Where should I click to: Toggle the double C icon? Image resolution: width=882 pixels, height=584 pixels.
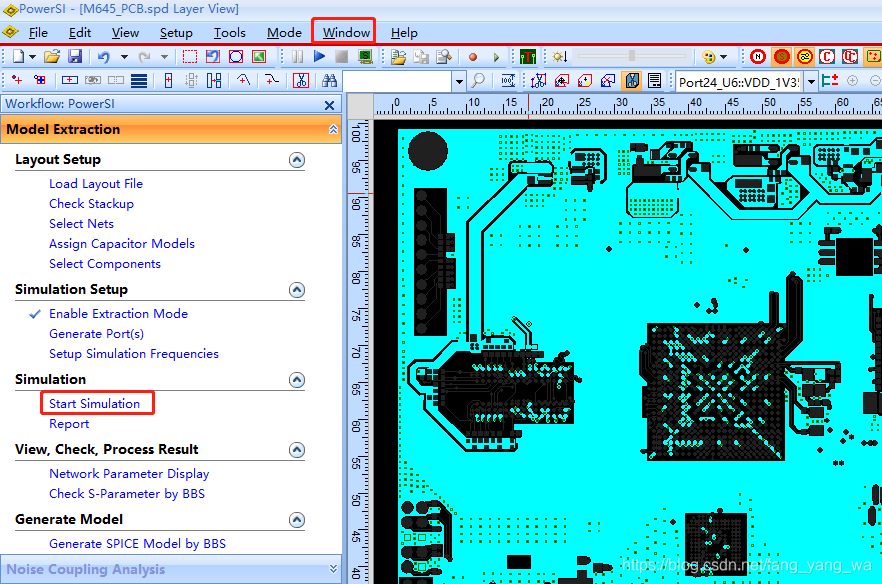click(849, 56)
